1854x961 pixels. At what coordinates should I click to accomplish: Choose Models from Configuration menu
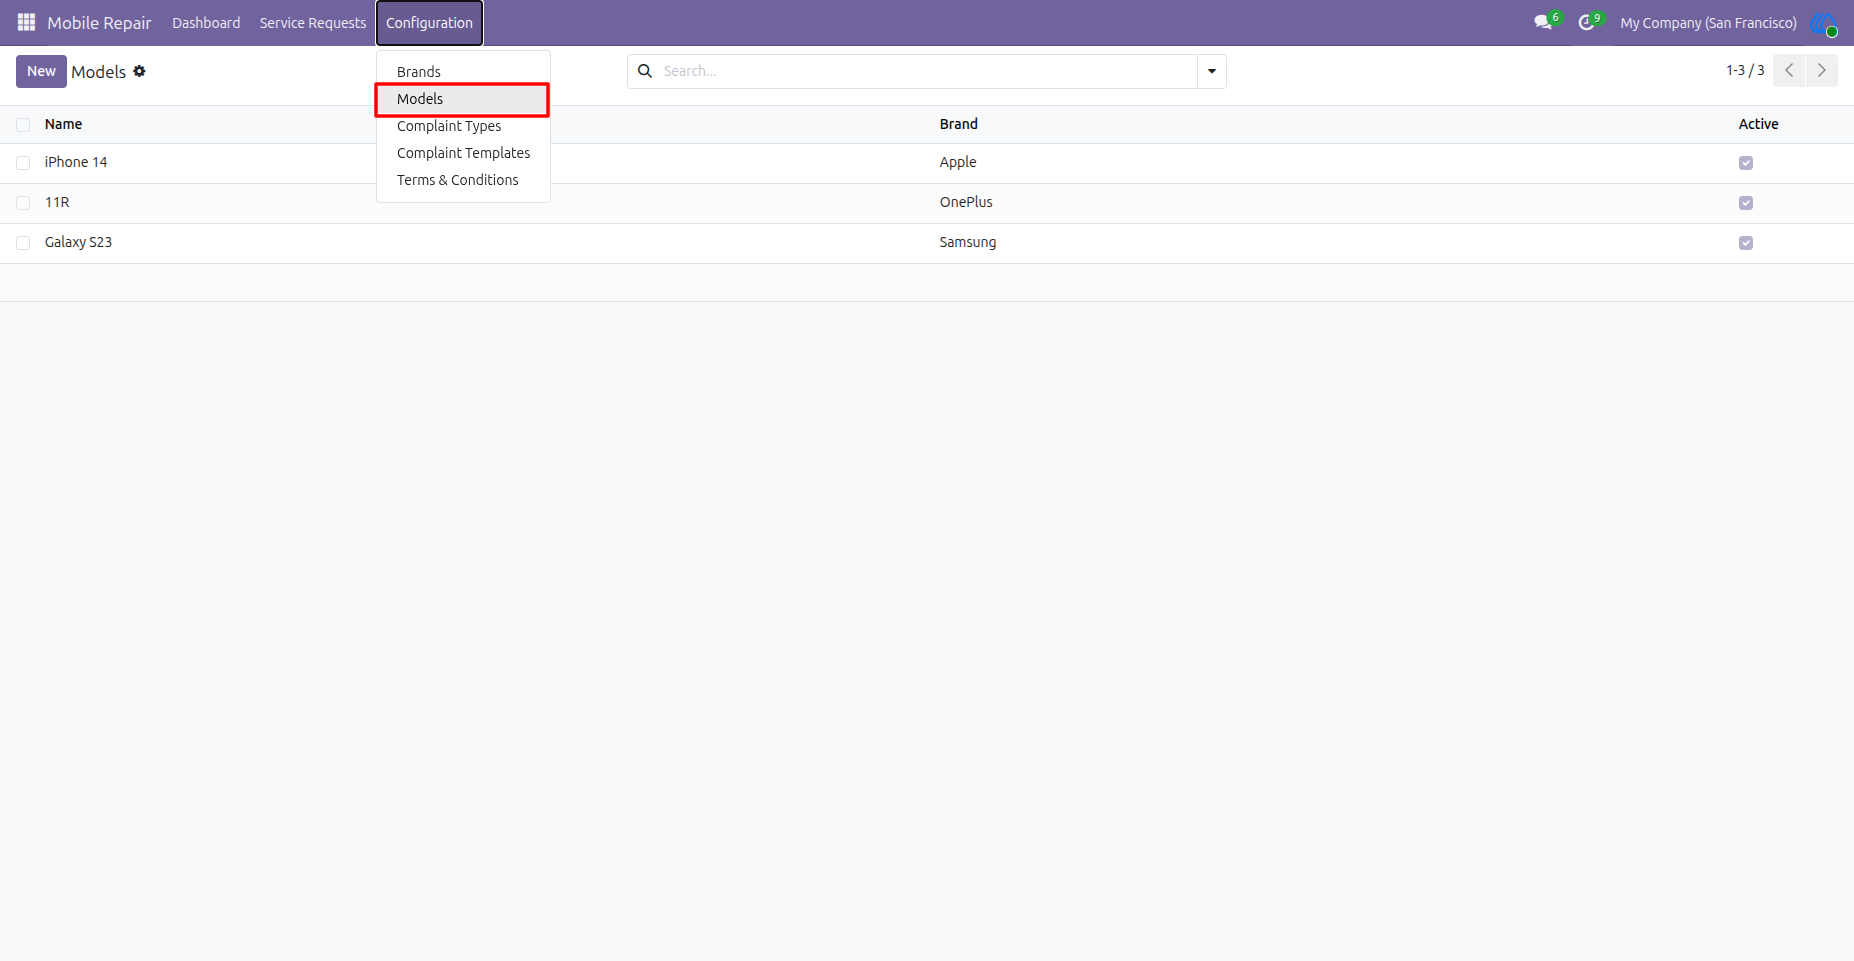tap(463, 99)
